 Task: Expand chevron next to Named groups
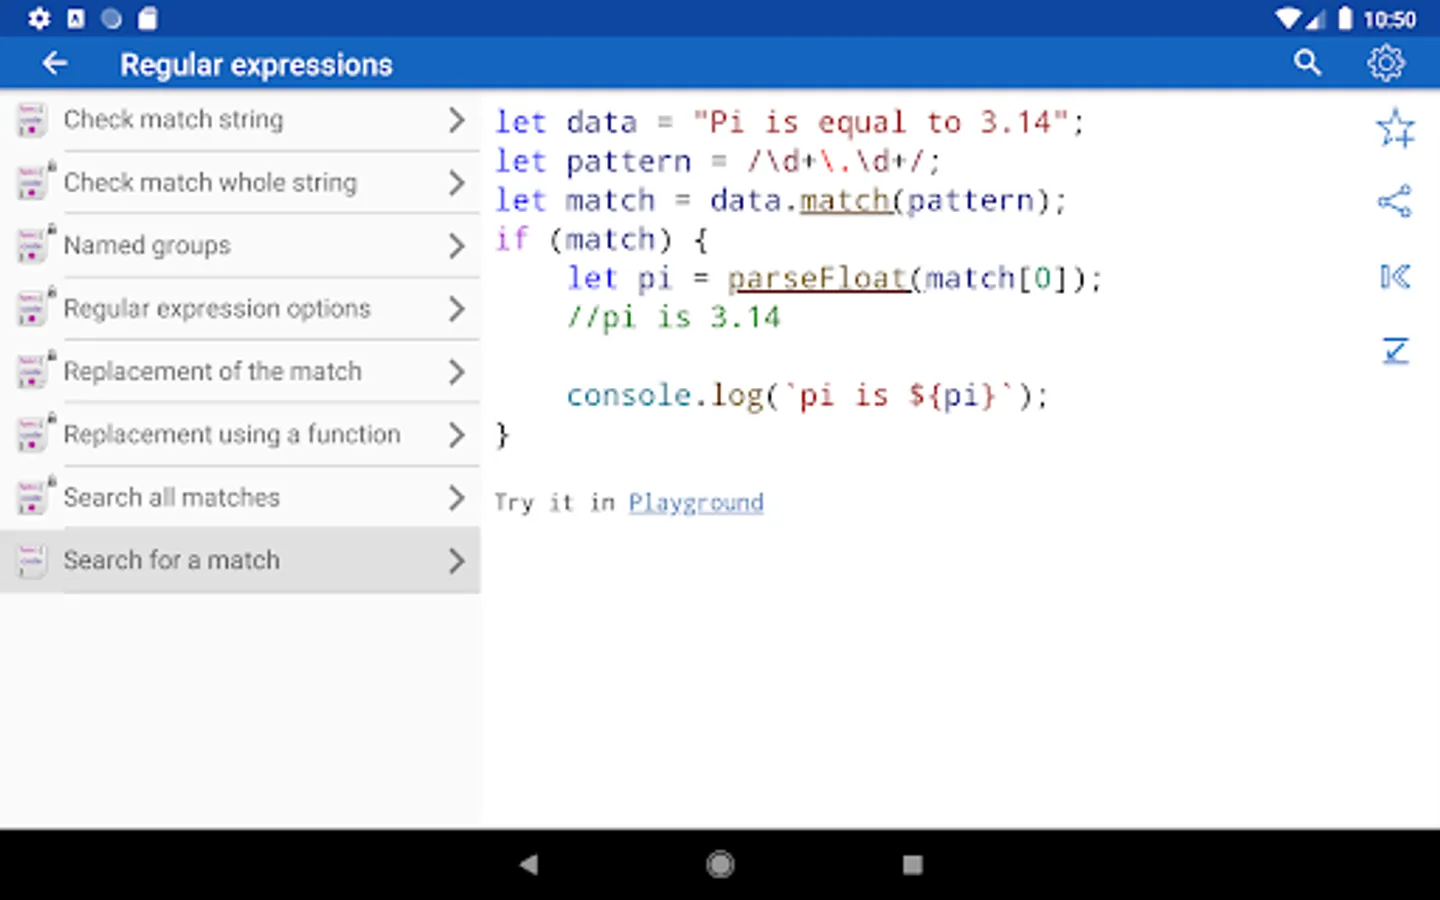[x=457, y=246]
